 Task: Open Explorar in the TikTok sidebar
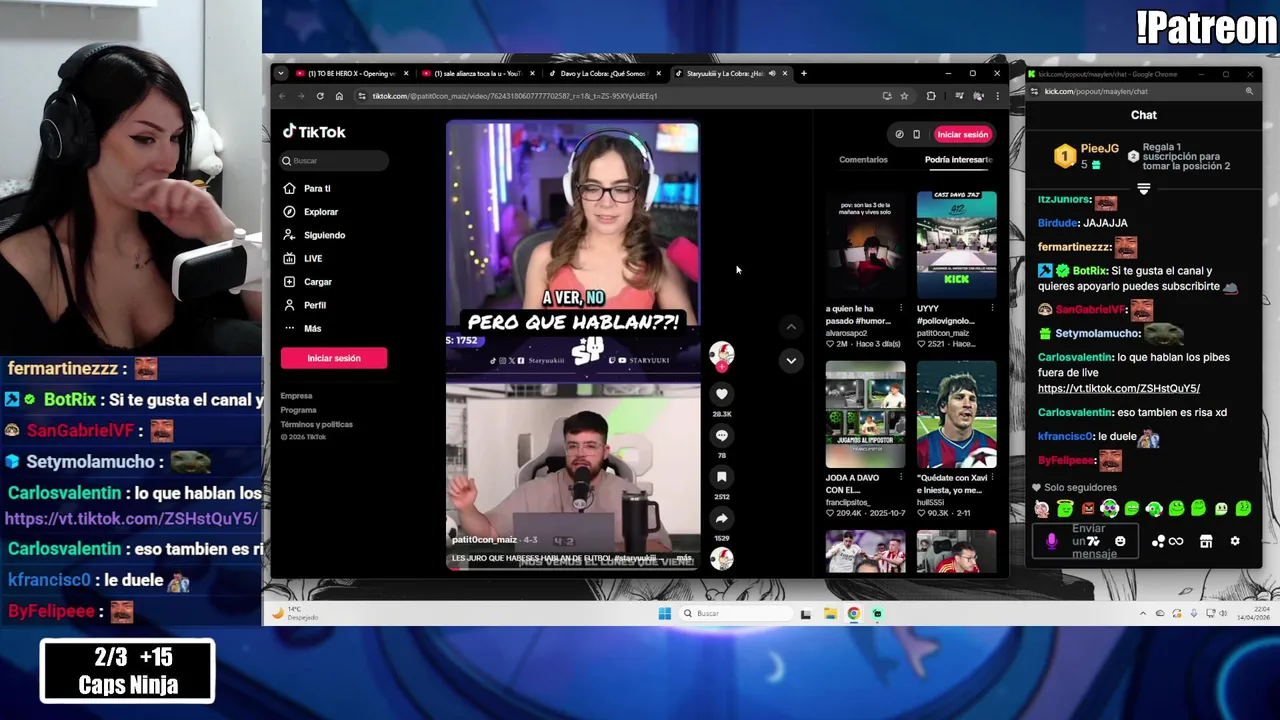[x=311, y=212]
